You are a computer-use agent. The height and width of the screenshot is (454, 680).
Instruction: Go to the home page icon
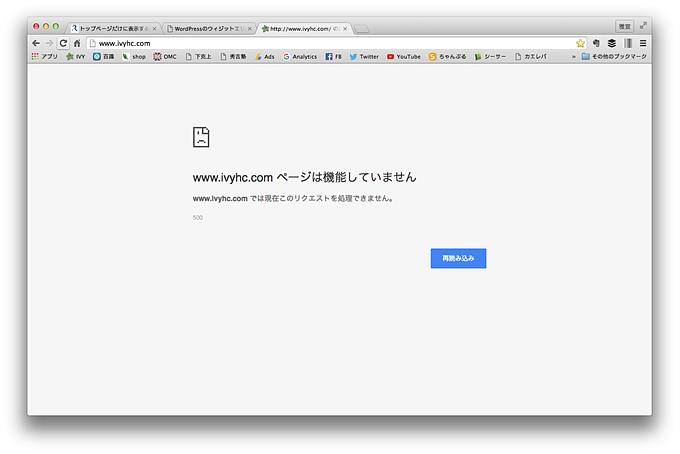[x=77, y=43]
